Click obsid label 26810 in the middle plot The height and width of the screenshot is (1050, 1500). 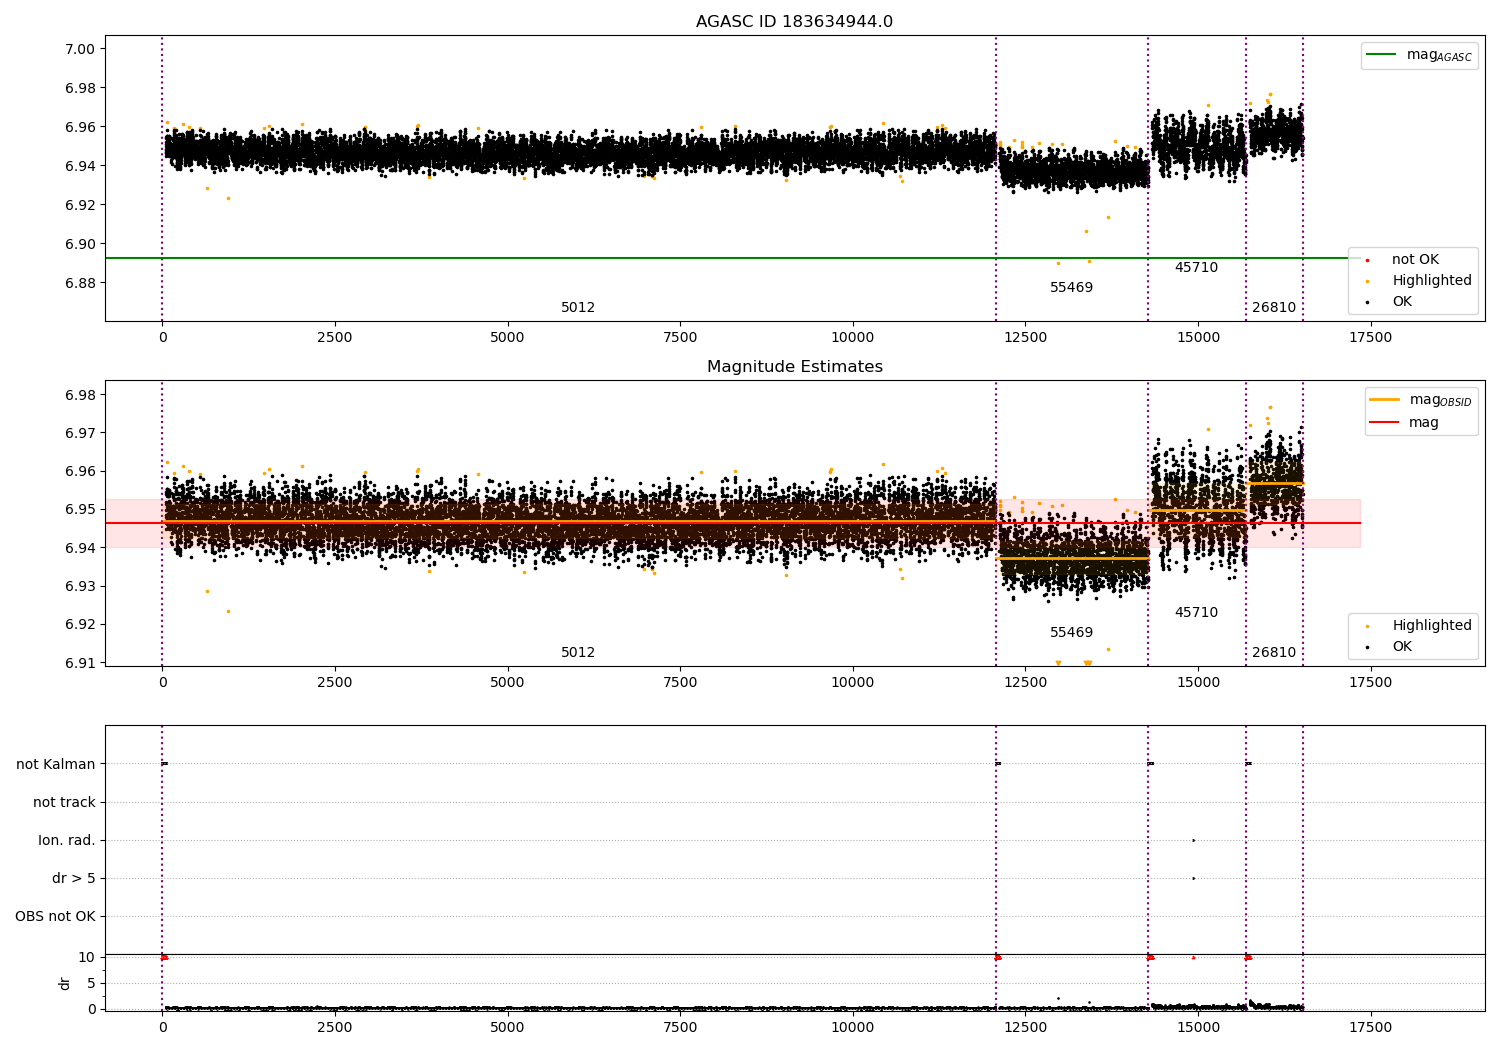point(1274,653)
